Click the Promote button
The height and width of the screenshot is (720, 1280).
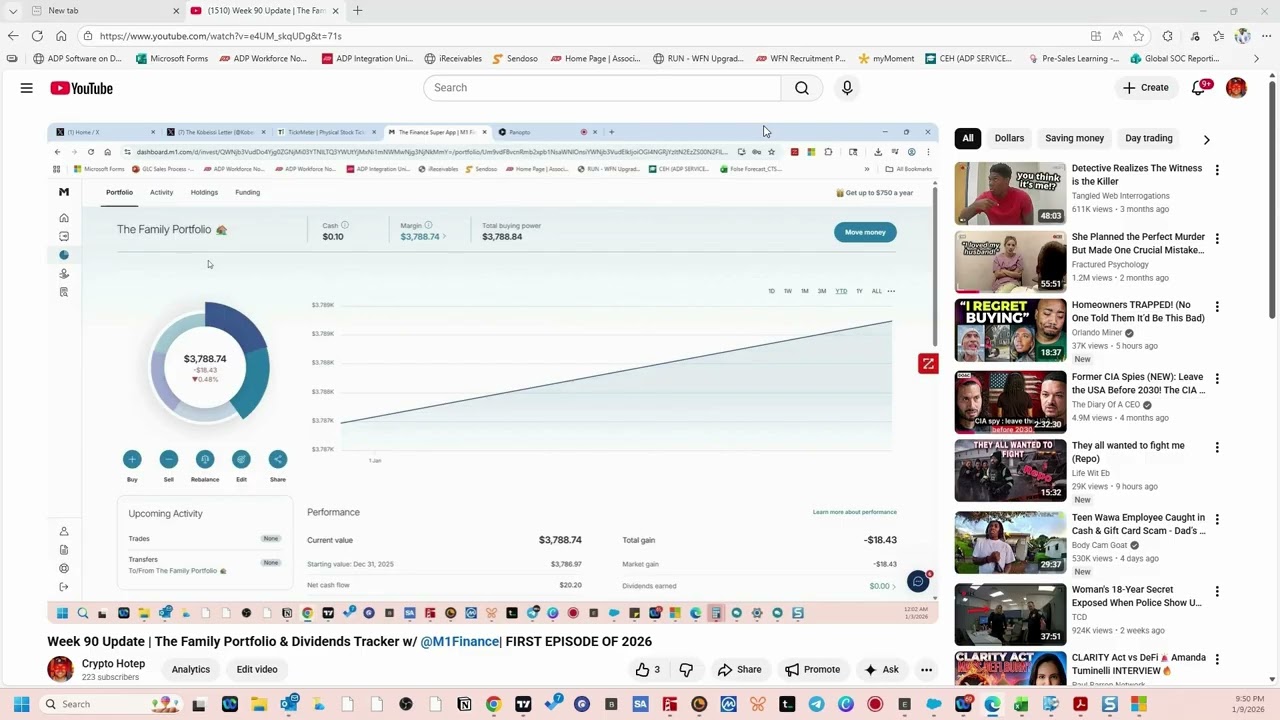pos(812,669)
